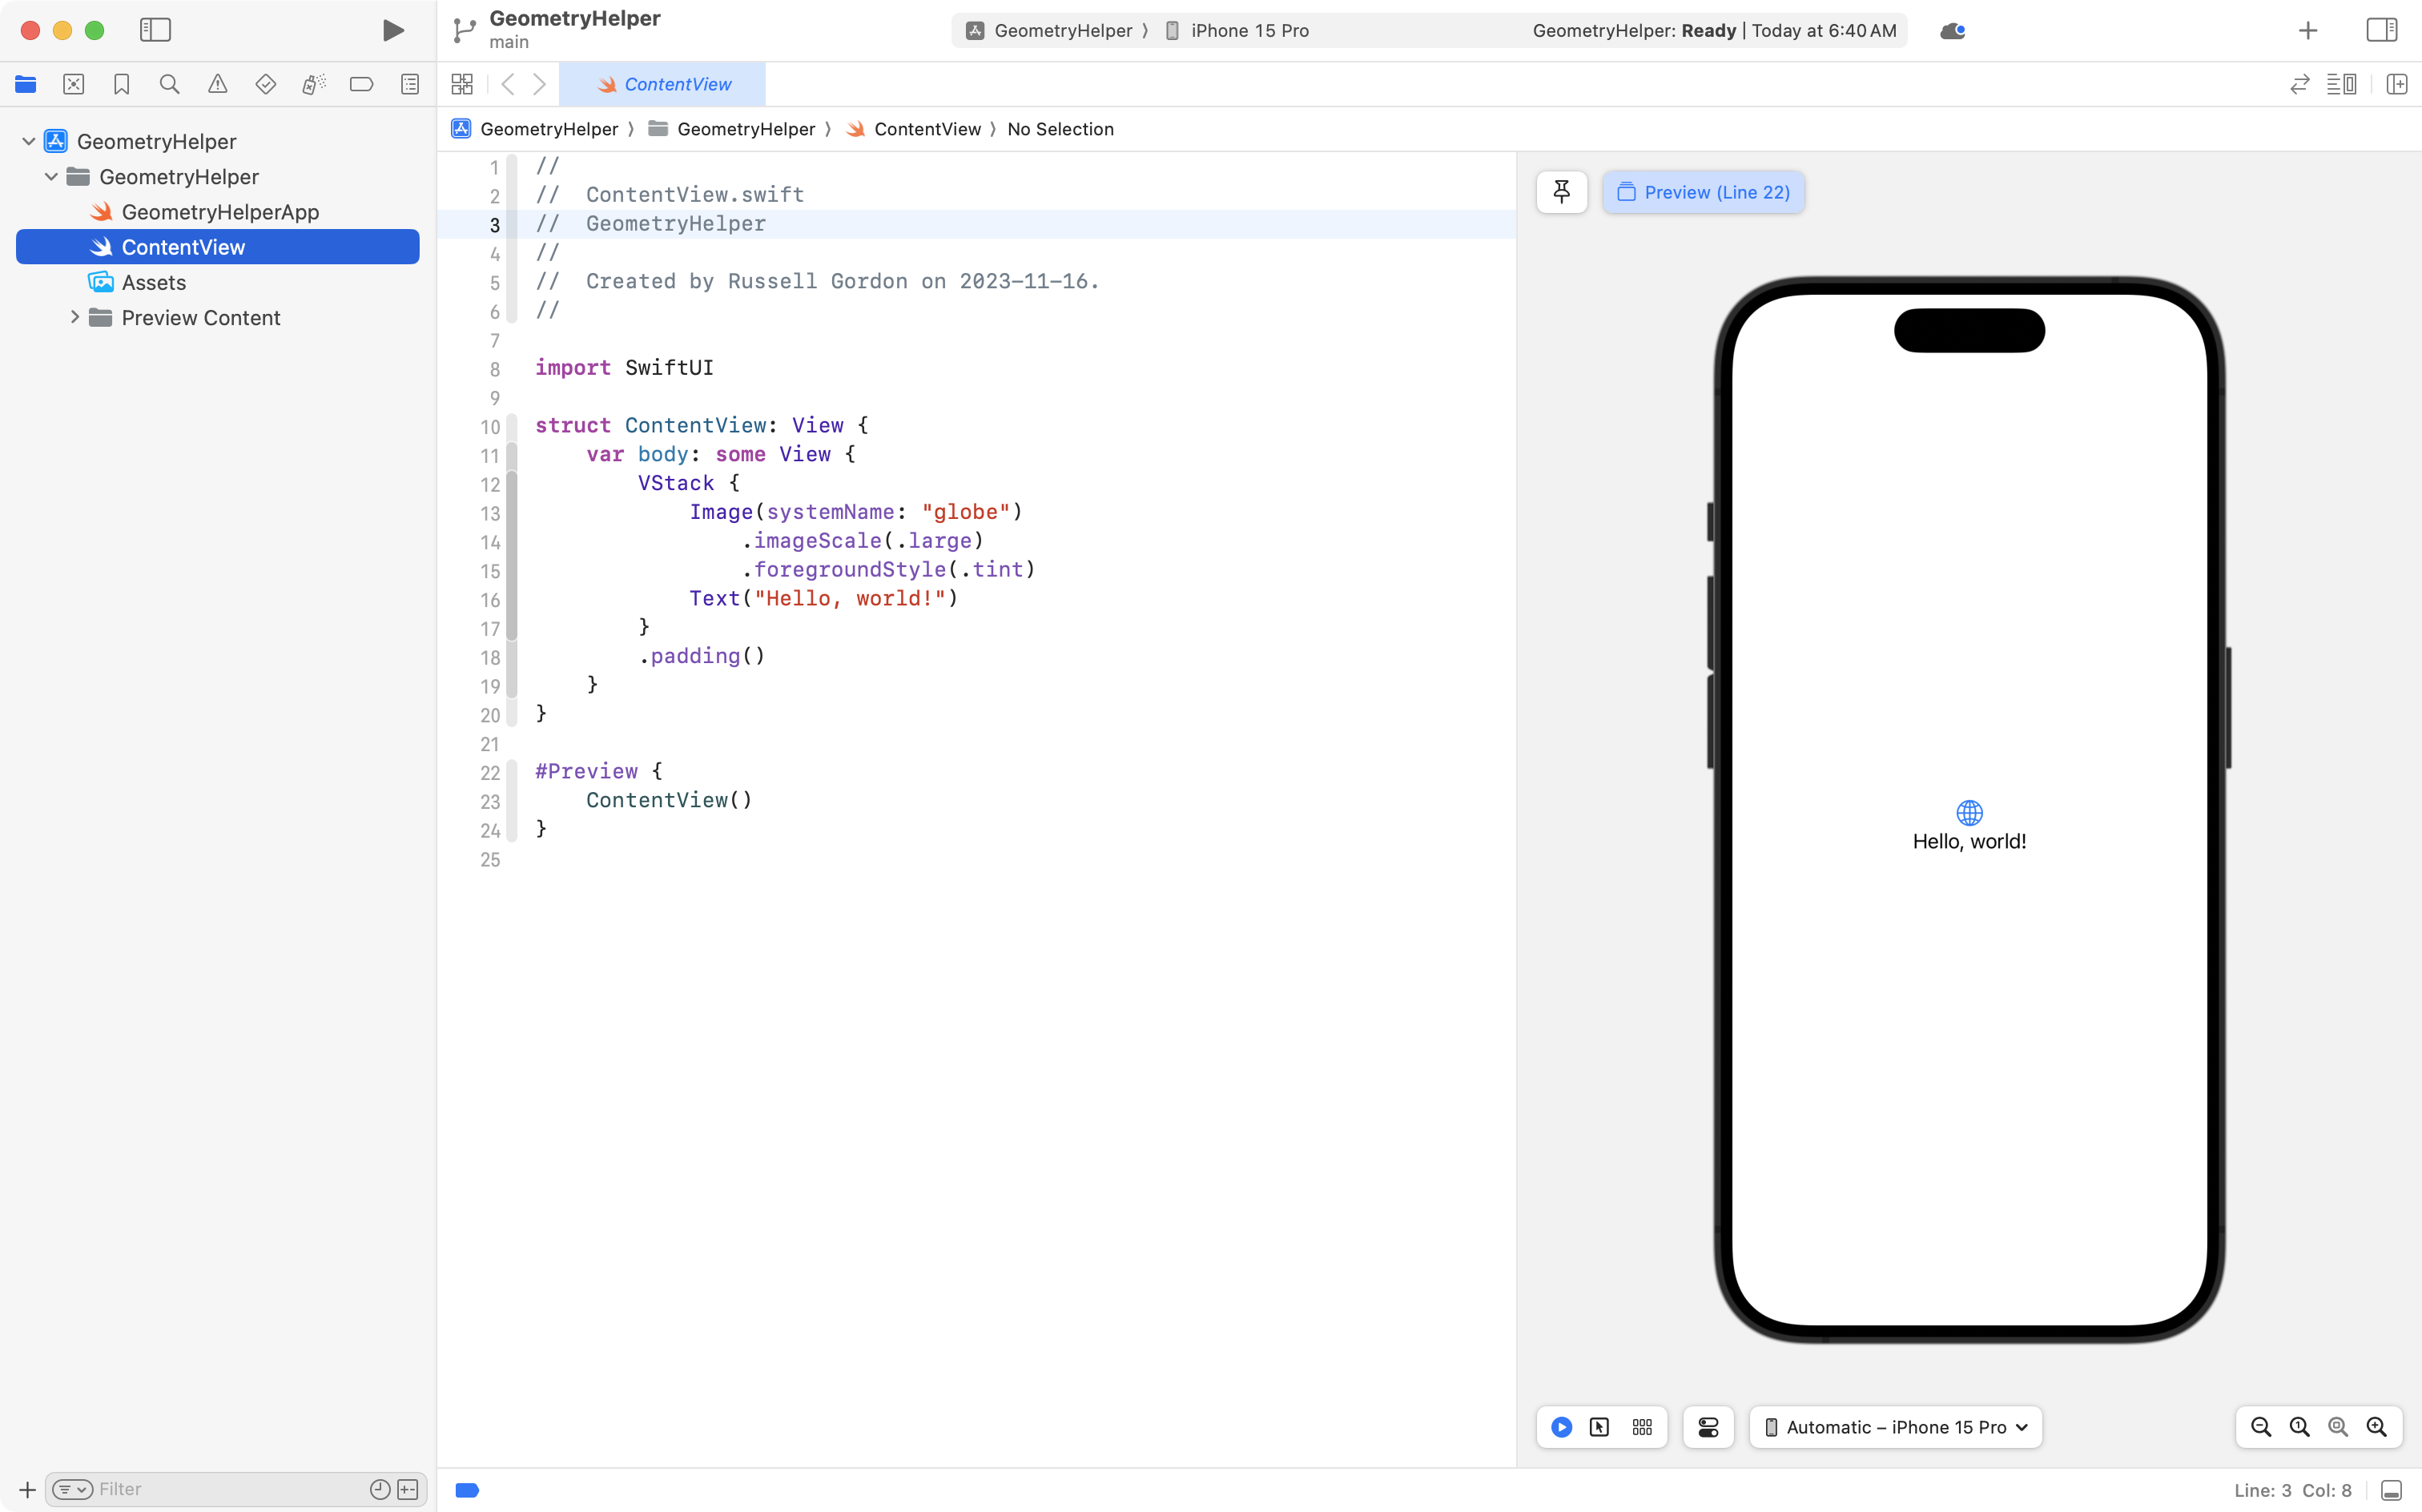Open the Breakpoint navigator icon
This screenshot has height=1512, width=2422.
(x=361, y=84)
